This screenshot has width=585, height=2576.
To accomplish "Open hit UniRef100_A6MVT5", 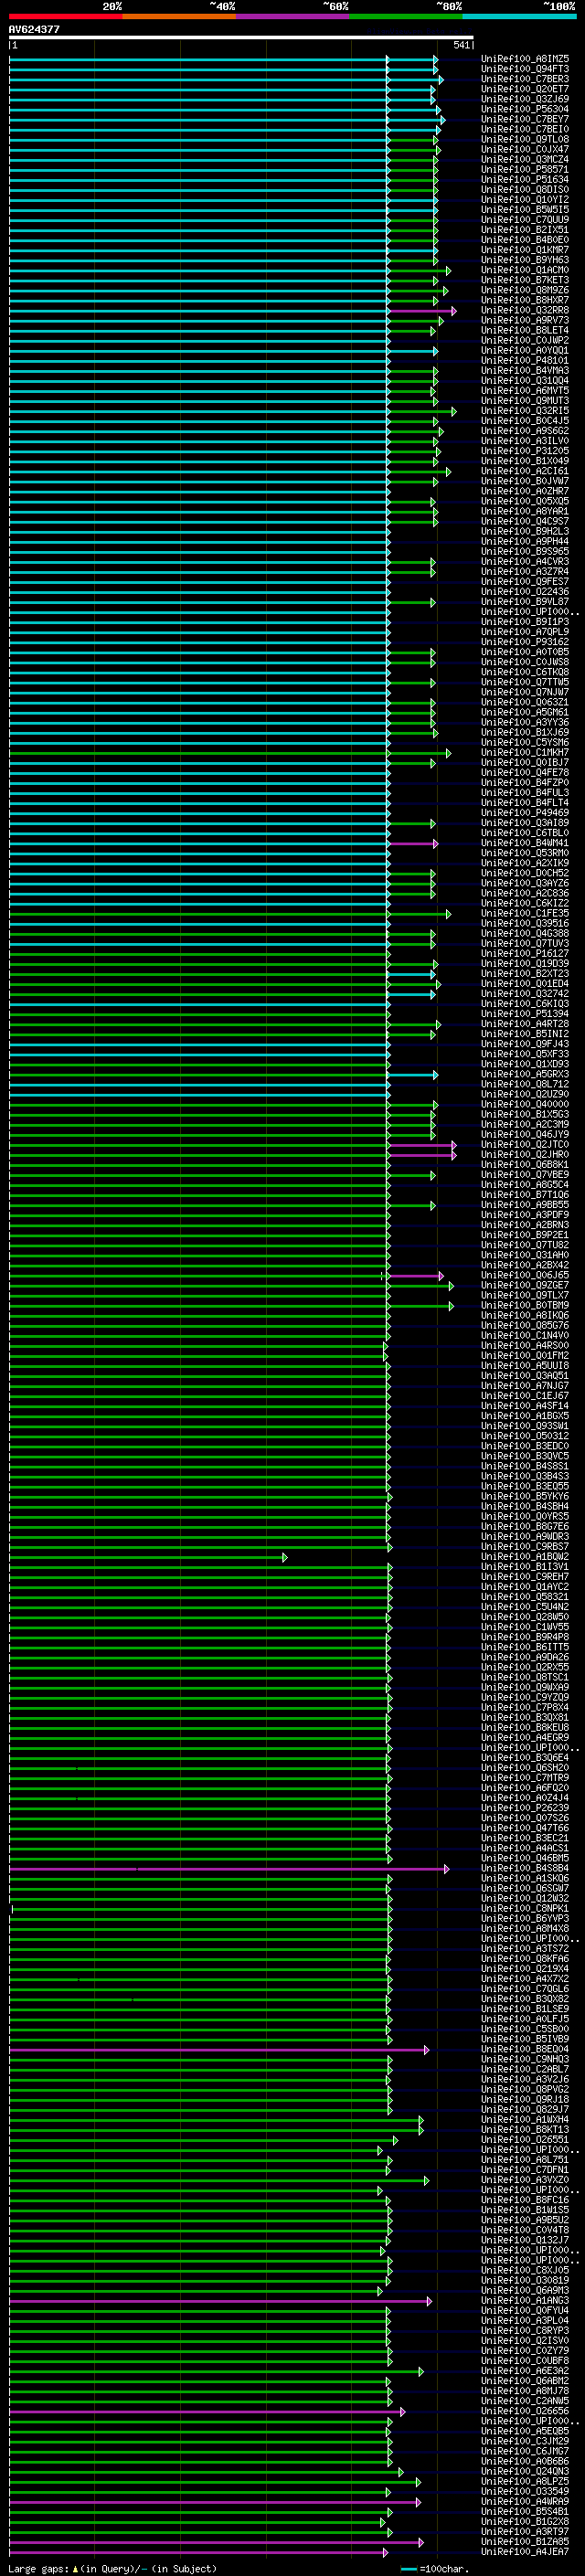I will click(x=525, y=391).
